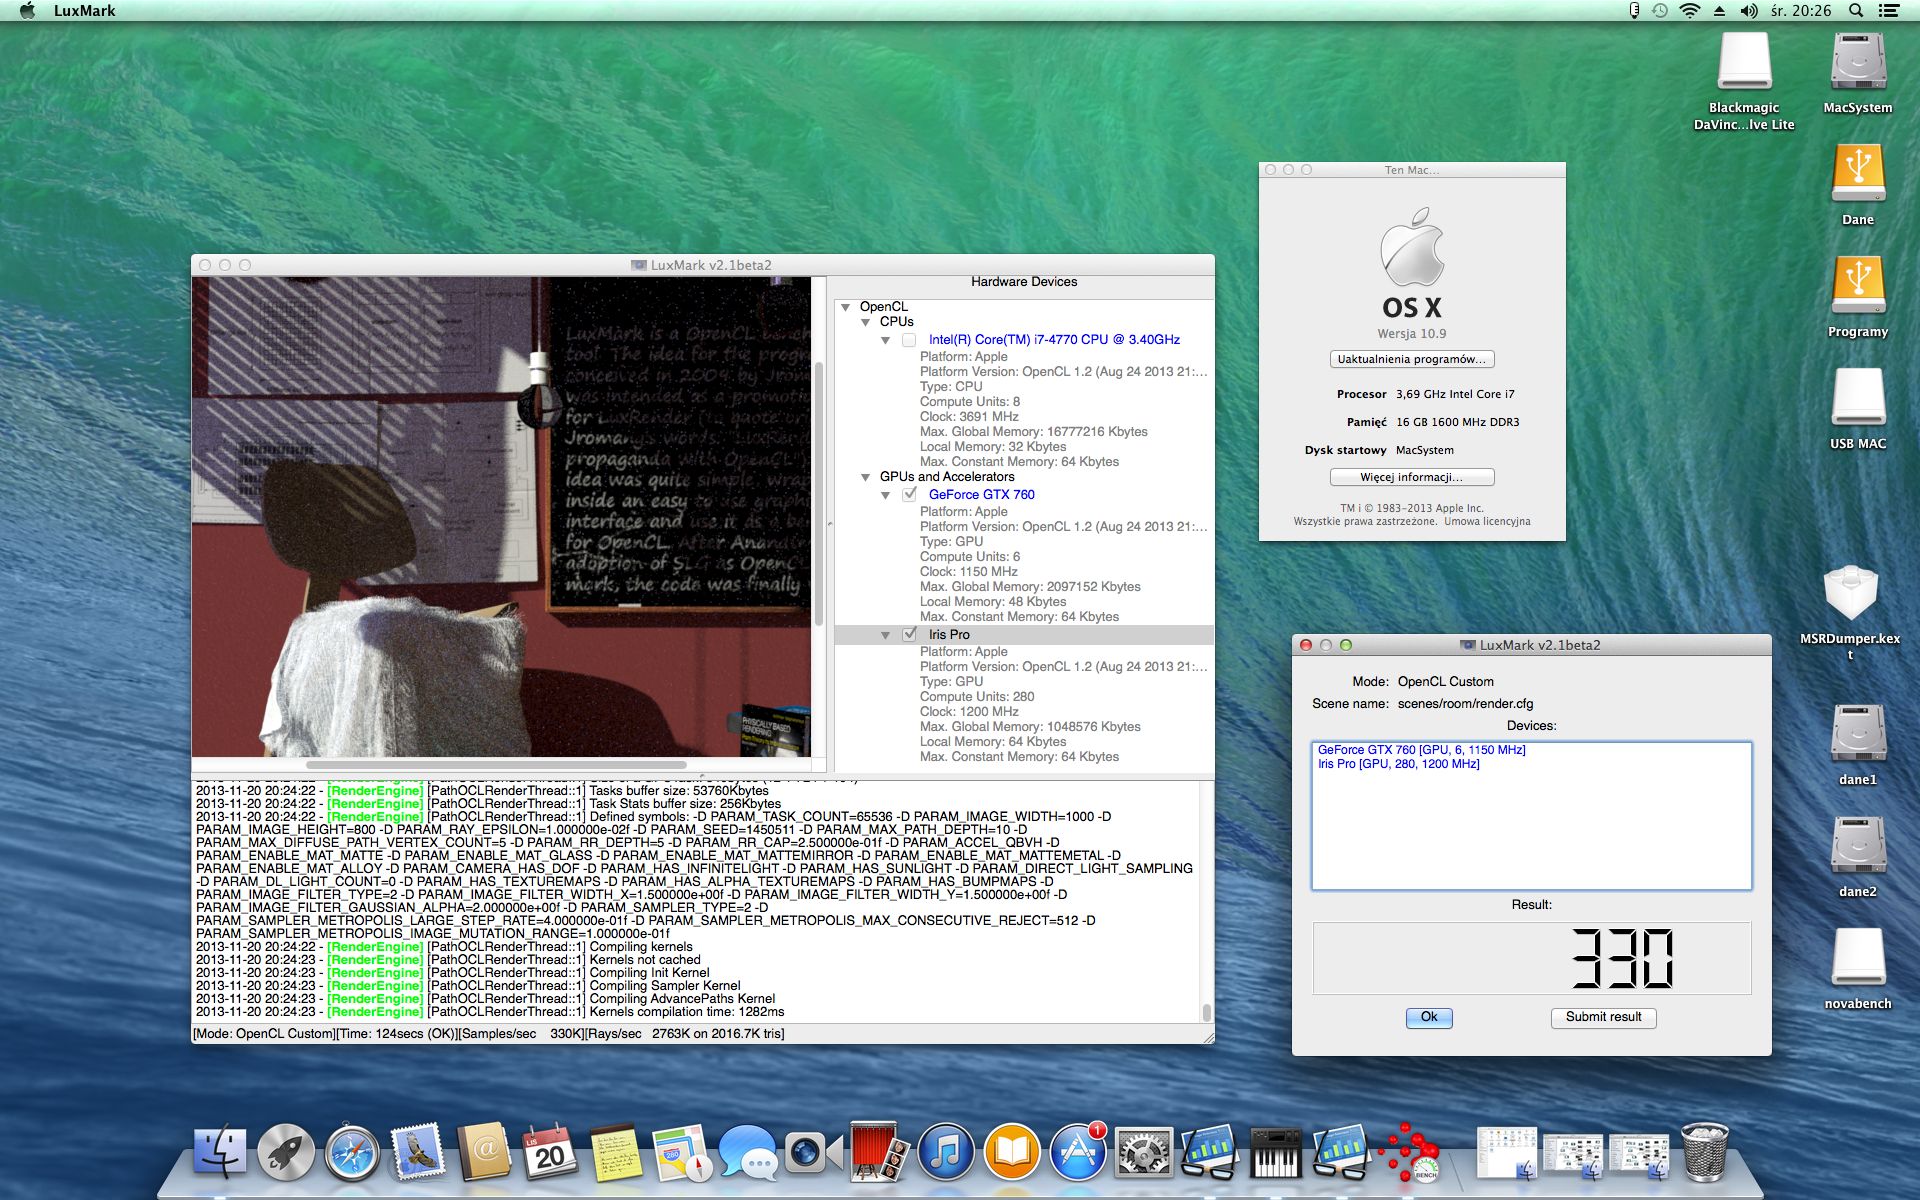Open the piano keyboard app in the Dock
Image resolution: width=1920 pixels, height=1200 pixels.
(1276, 1152)
